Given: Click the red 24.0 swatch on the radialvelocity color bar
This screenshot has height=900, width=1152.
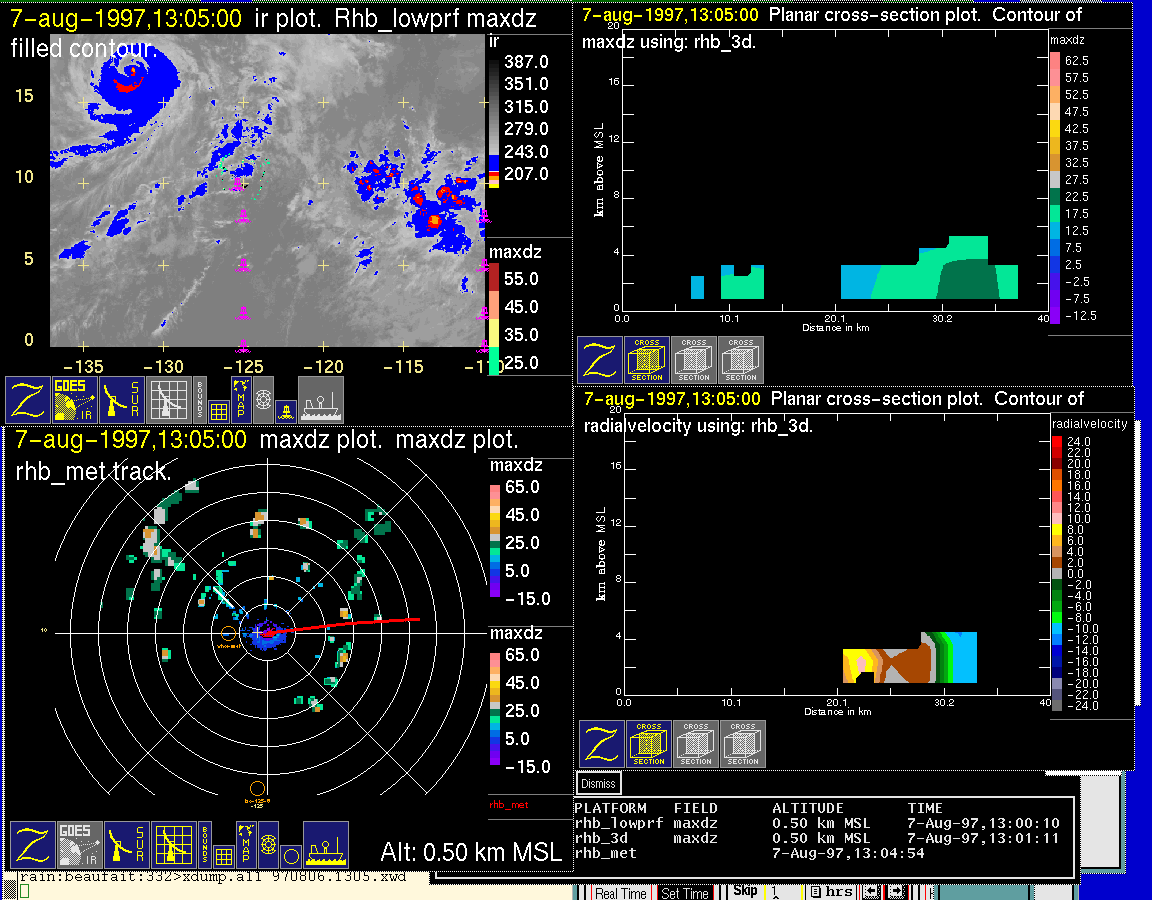Looking at the screenshot, I should [1058, 441].
